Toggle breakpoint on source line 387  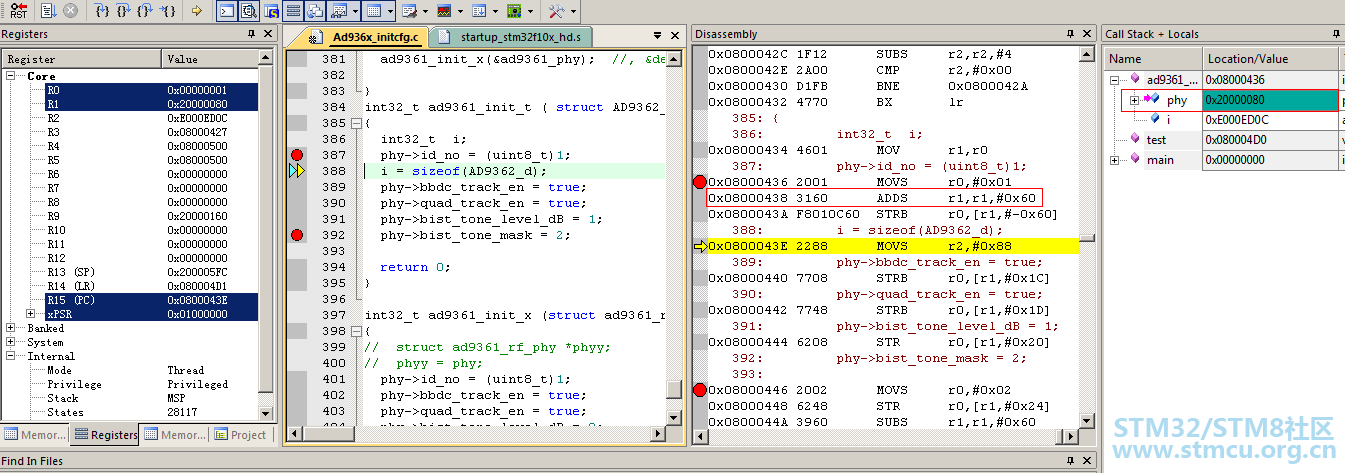click(x=296, y=155)
